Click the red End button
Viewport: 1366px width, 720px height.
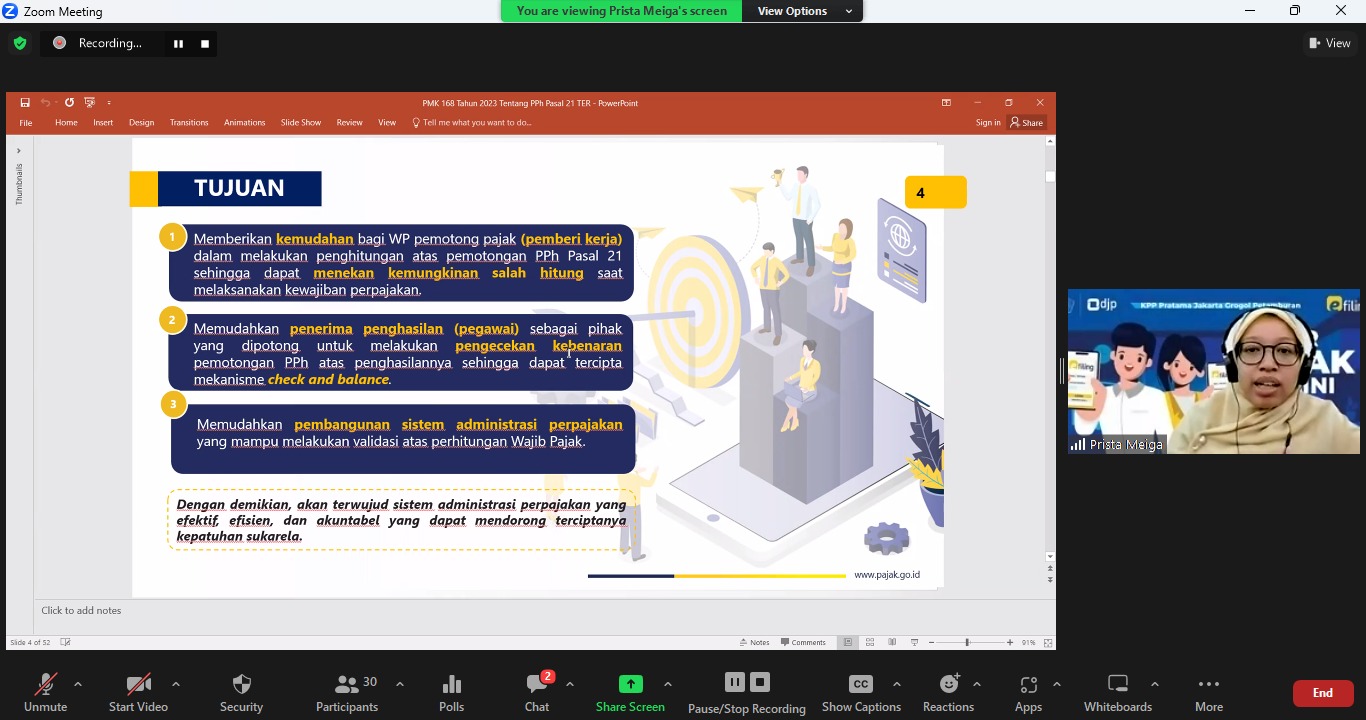coord(1322,693)
